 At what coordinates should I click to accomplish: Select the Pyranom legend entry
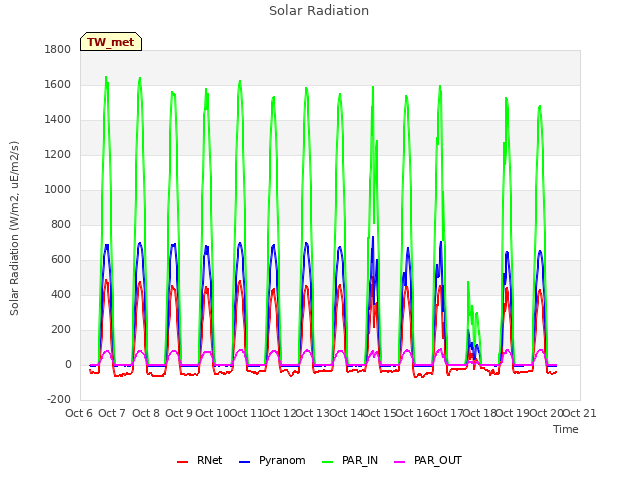point(272,461)
